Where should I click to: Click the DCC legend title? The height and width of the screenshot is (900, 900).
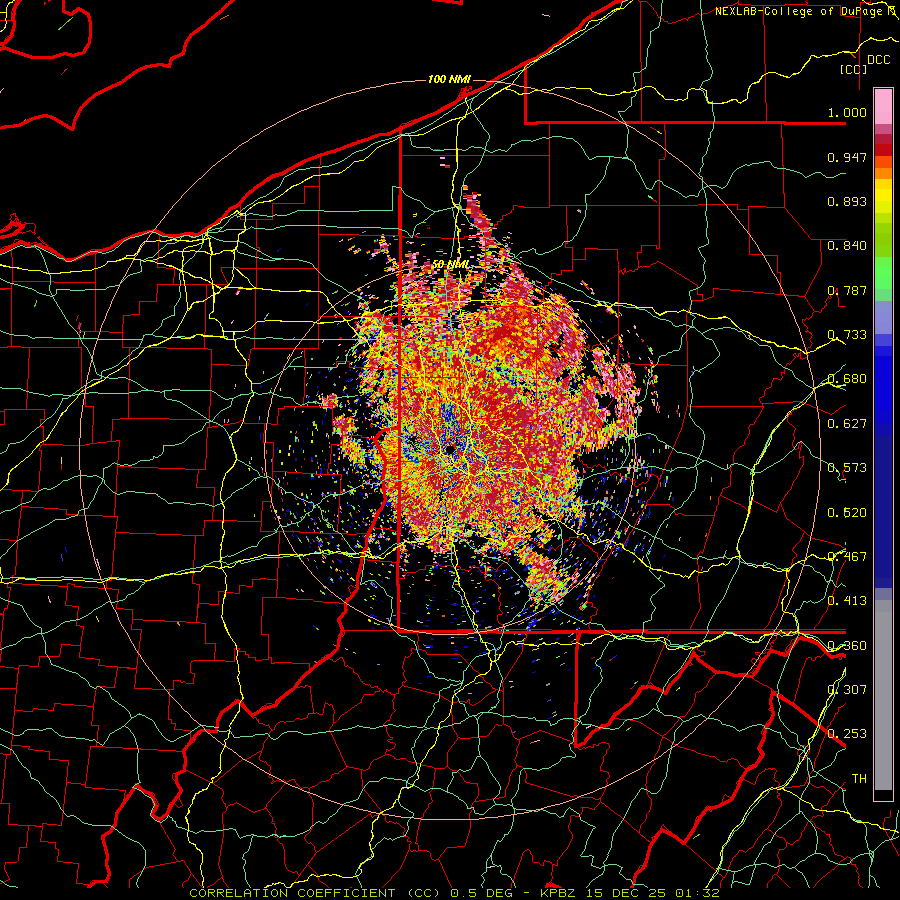(878, 60)
